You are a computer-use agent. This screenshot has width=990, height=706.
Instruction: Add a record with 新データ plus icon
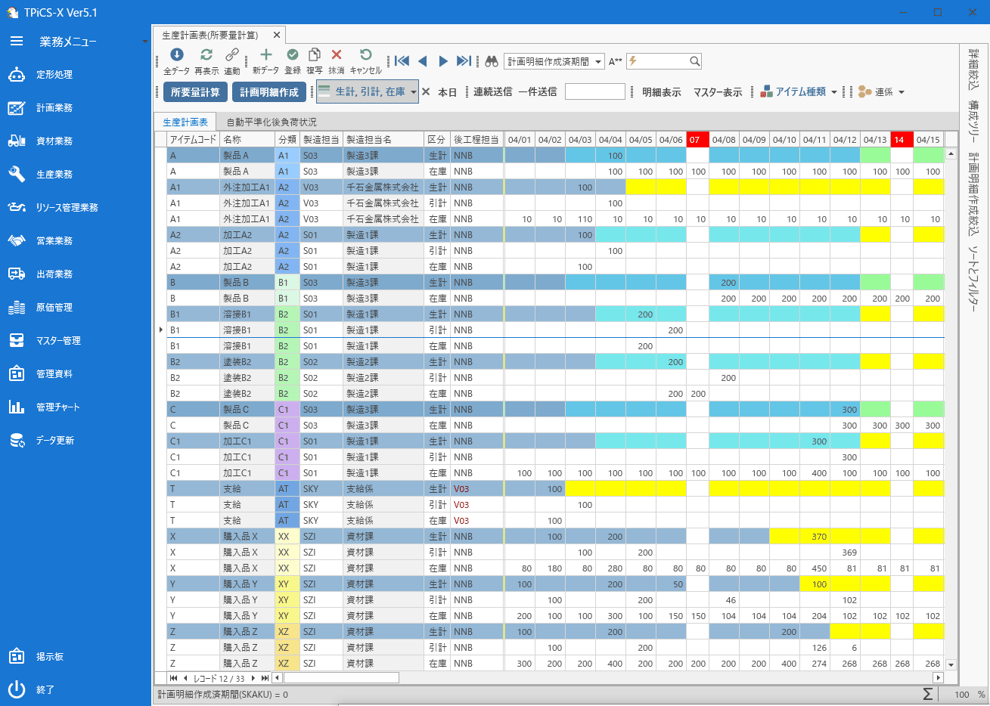click(x=265, y=56)
